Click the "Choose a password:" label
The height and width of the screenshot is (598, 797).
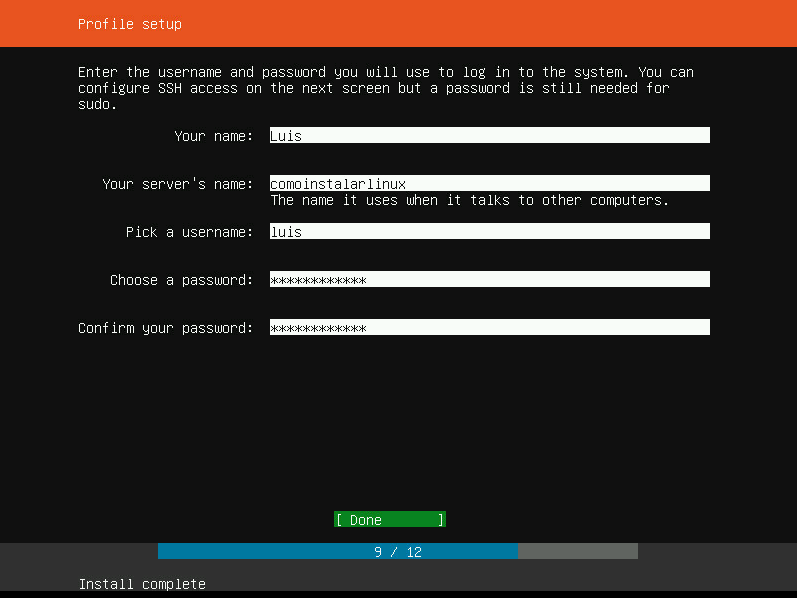point(181,280)
